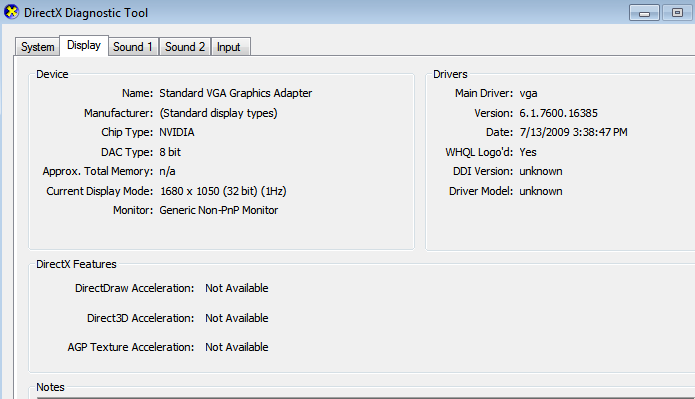Go to the Input tab
The width and height of the screenshot is (695, 399).
[229, 47]
